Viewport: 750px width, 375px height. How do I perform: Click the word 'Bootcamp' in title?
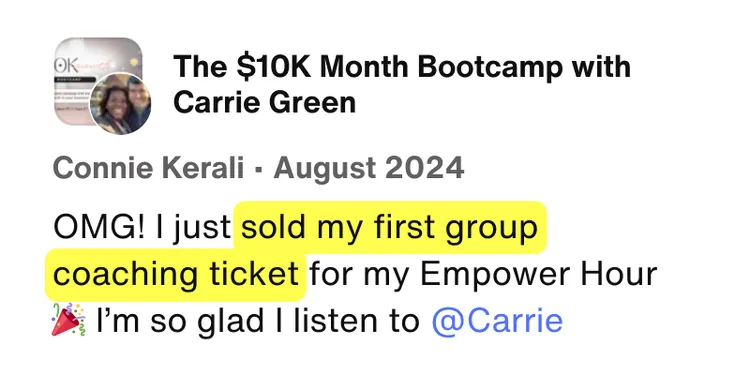point(491,68)
